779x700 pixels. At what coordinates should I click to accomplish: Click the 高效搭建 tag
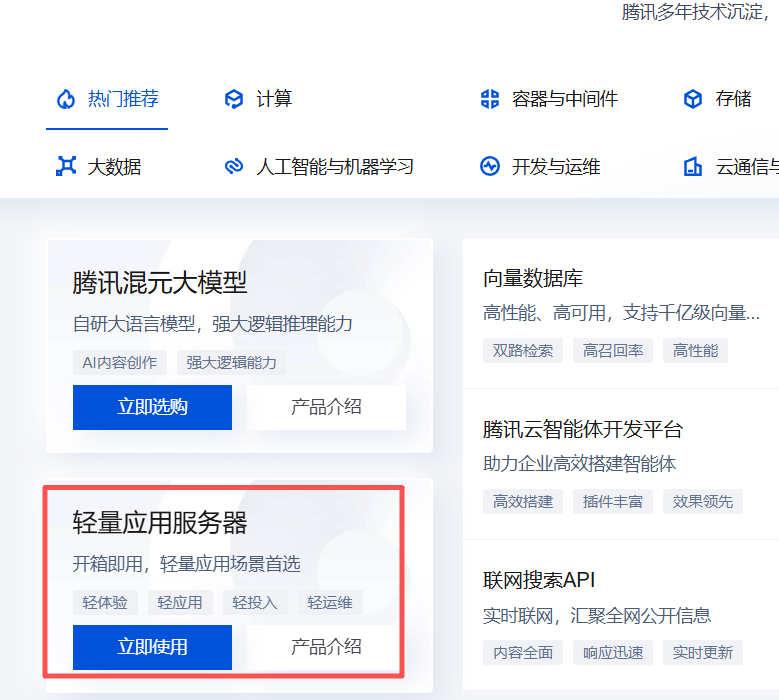[523, 502]
